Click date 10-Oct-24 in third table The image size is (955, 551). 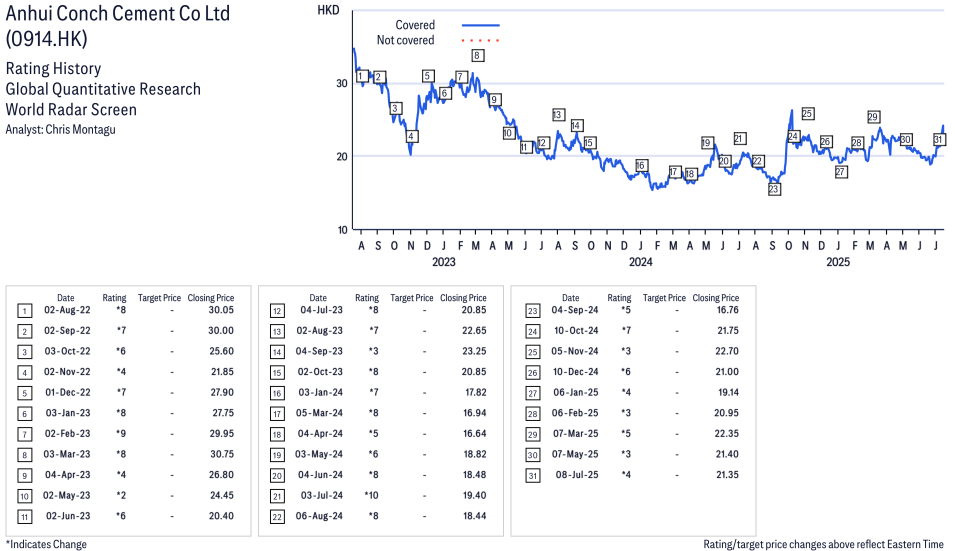576,331
